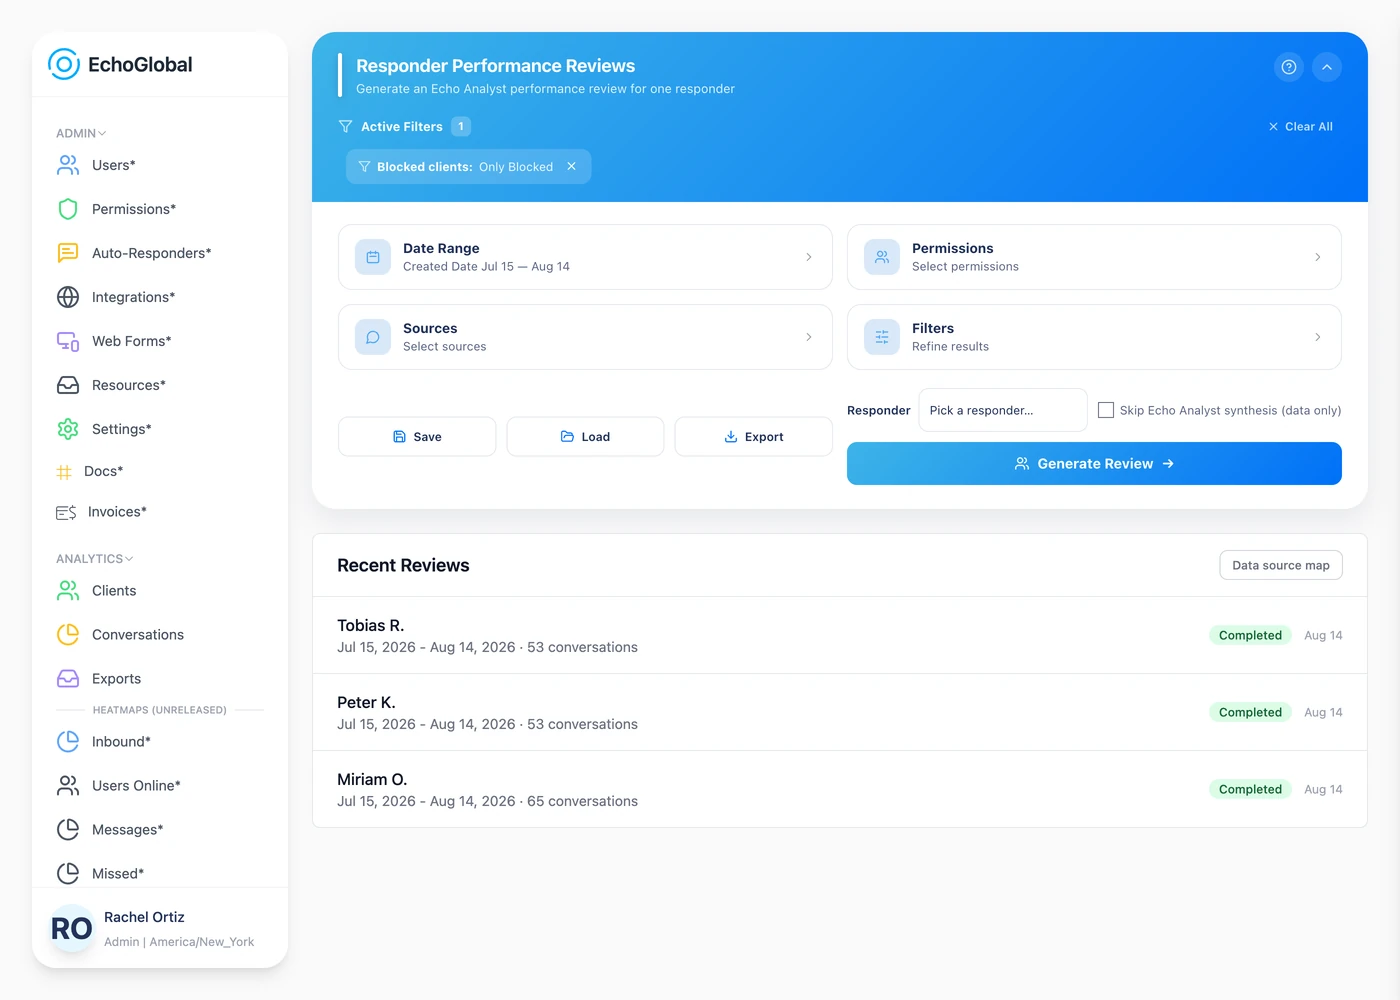Open the Data source map
The image size is (1400, 1000).
click(1281, 565)
